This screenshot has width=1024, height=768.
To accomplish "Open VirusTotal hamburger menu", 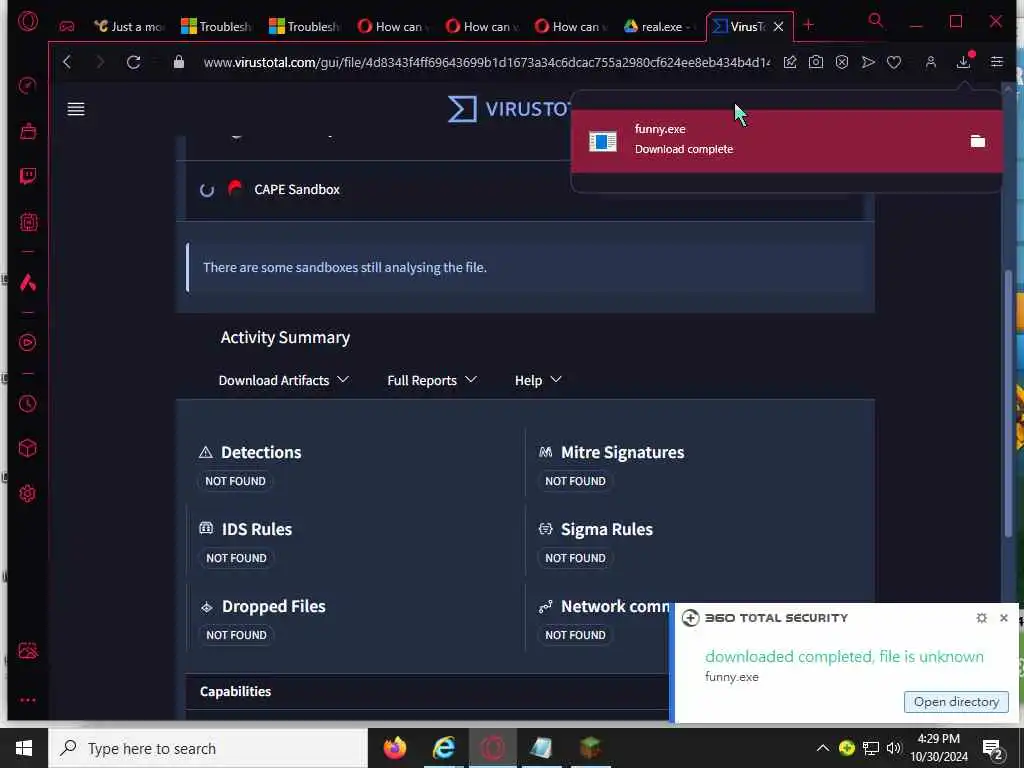I will [x=76, y=109].
